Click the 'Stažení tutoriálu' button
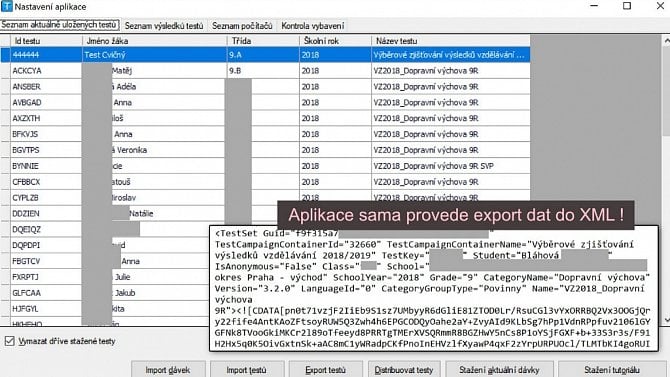The height and width of the screenshot is (377, 670). [612, 370]
